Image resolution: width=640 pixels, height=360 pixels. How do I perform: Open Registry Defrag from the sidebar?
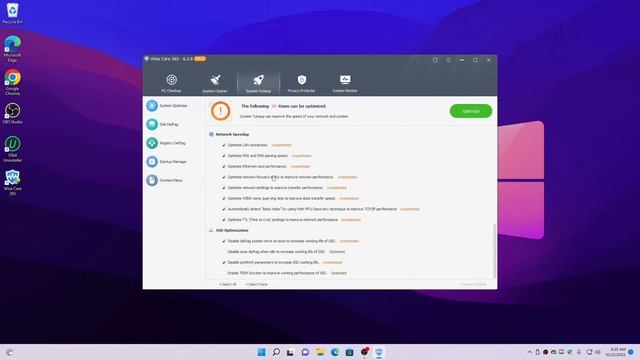pyautogui.click(x=167, y=143)
